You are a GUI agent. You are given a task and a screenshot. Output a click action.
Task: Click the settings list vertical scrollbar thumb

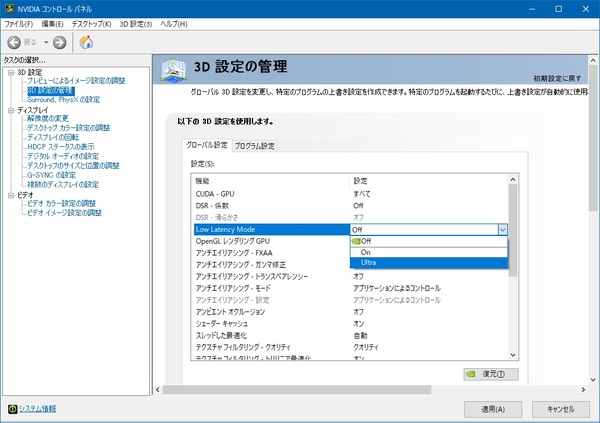513,230
